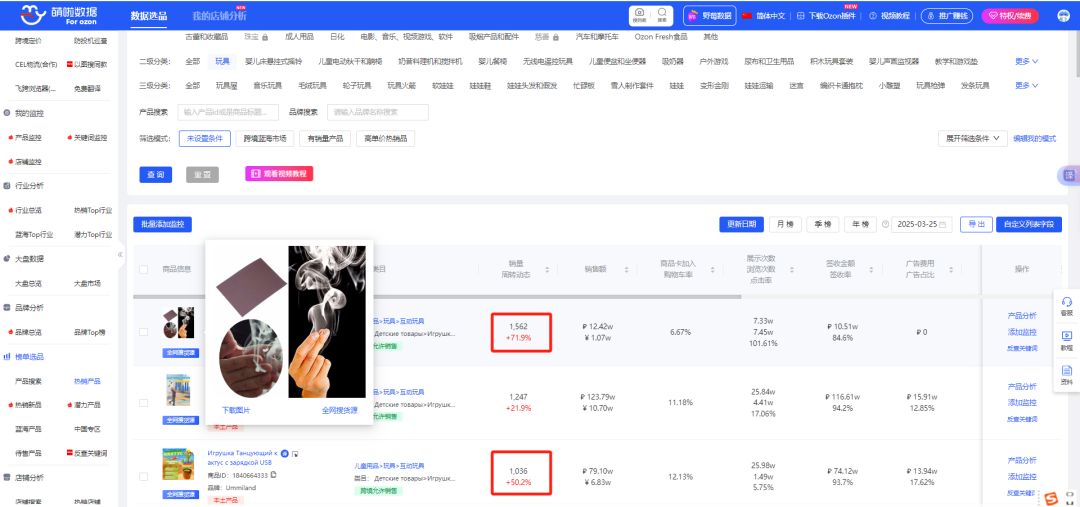
Task: Click the 查询 search button
Action: [x=156, y=174]
